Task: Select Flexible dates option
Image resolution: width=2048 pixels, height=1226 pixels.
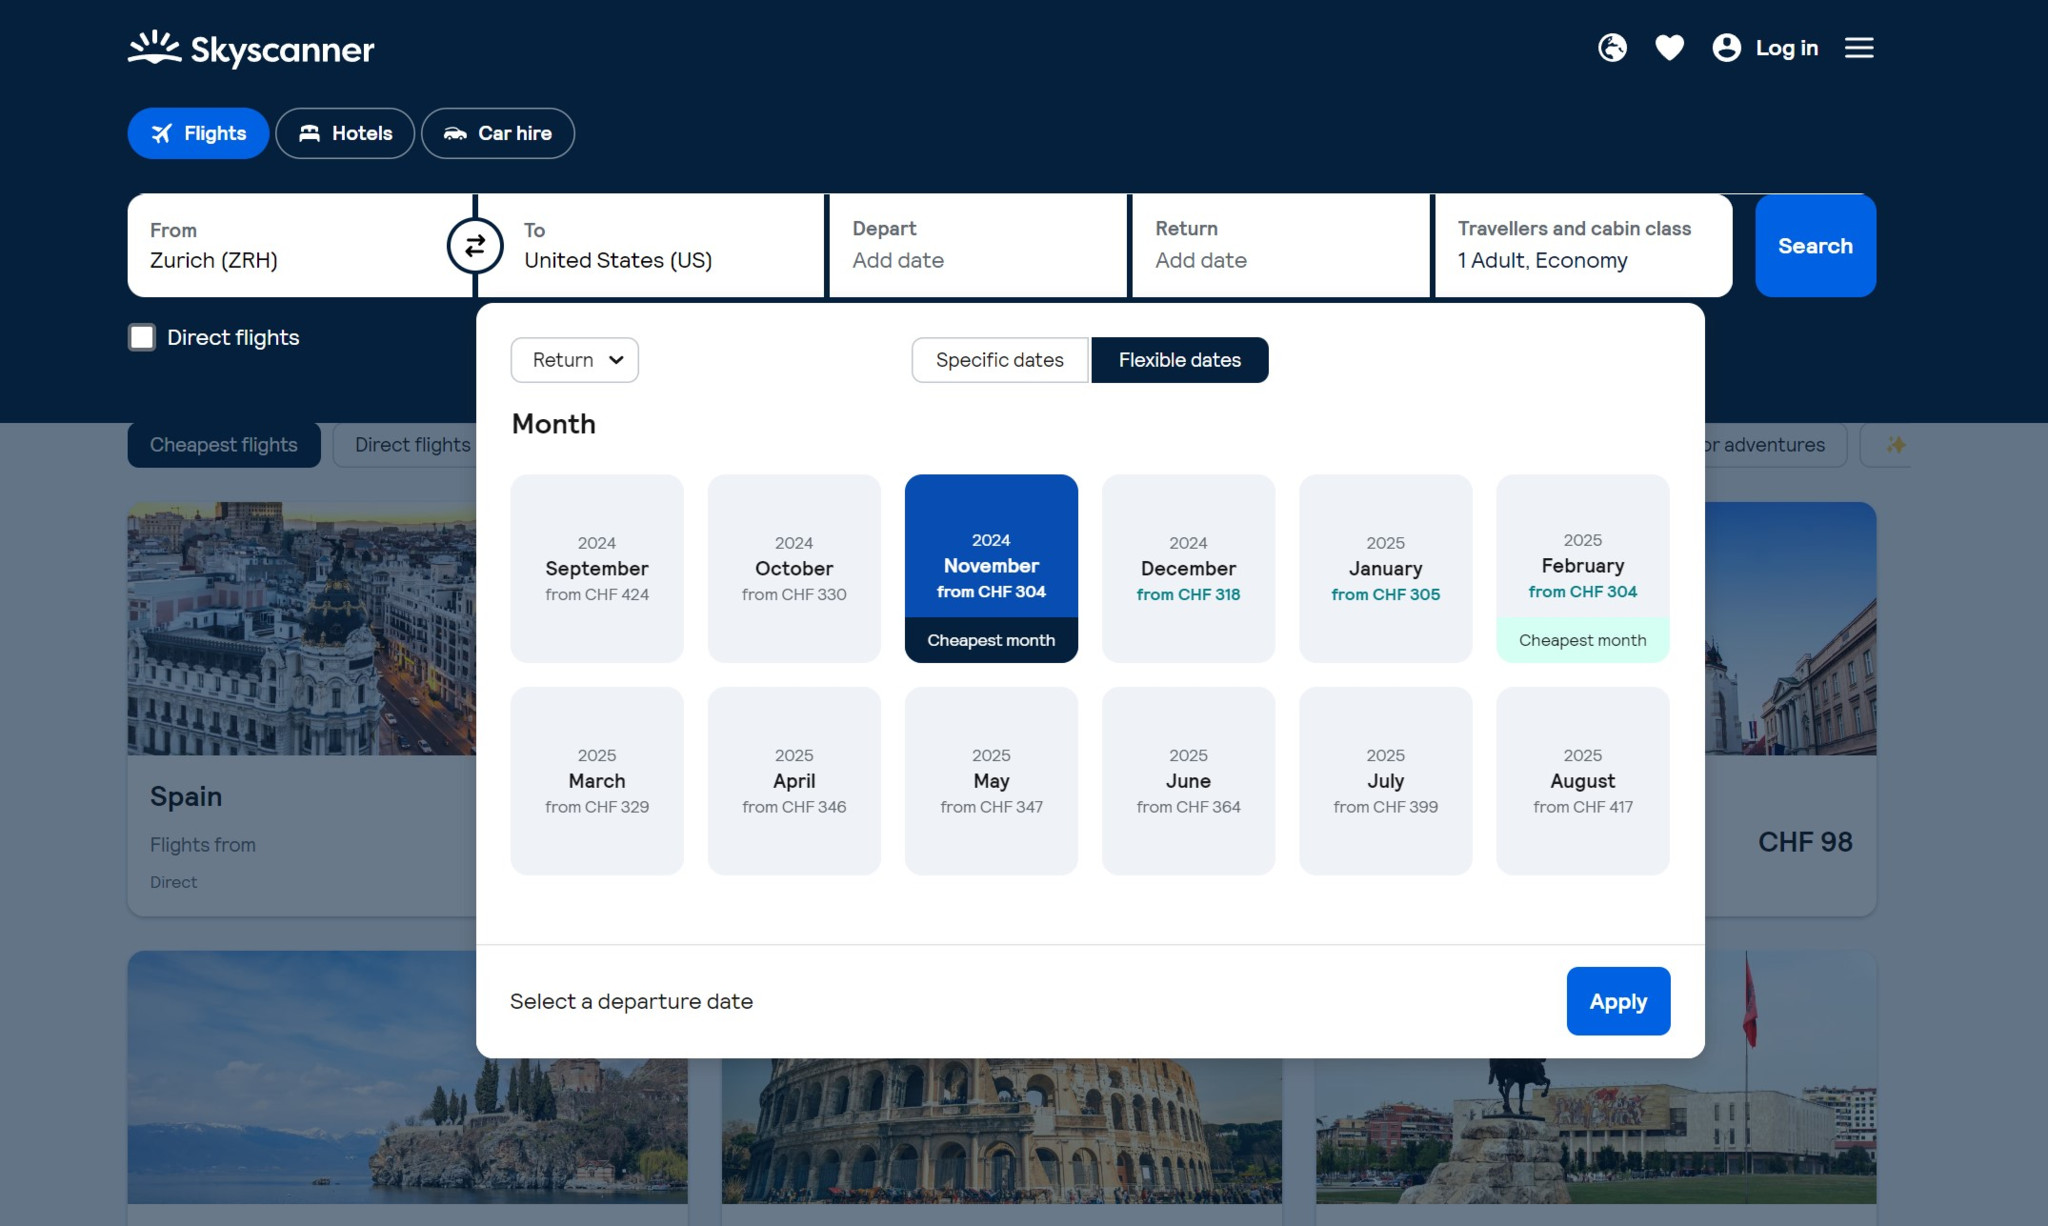Action: (1179, 360)
